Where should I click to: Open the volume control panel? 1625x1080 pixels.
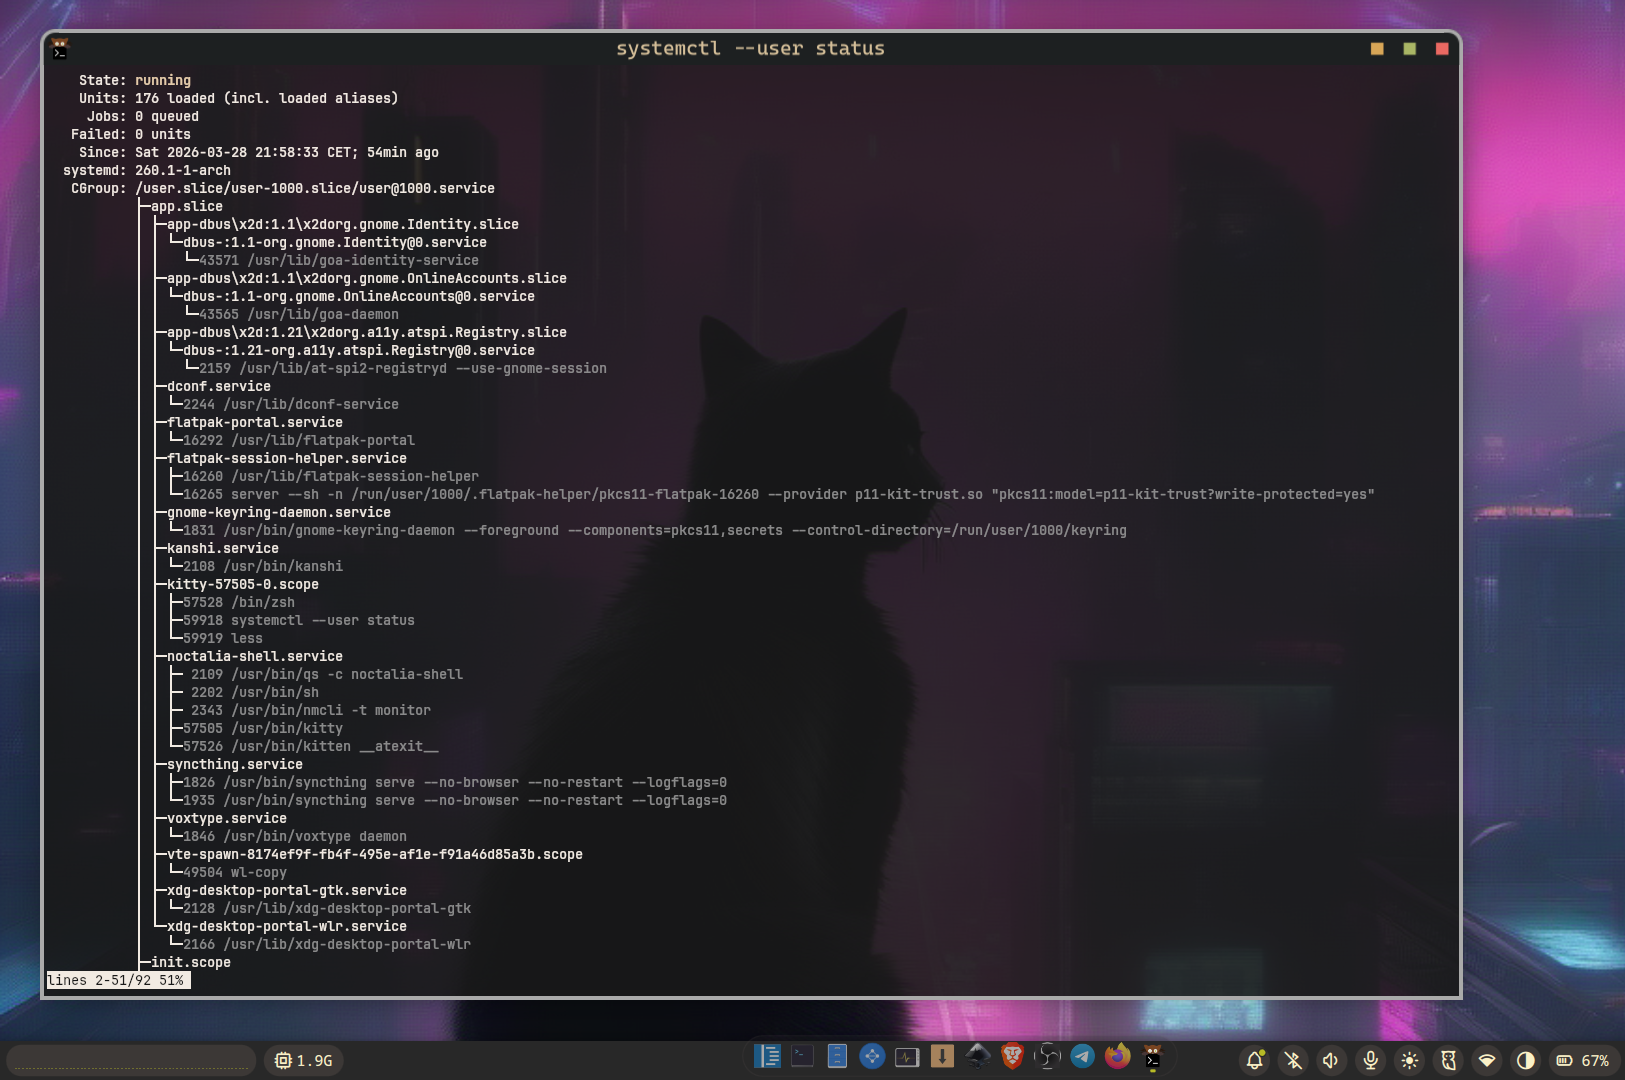click(1331, 1061)
